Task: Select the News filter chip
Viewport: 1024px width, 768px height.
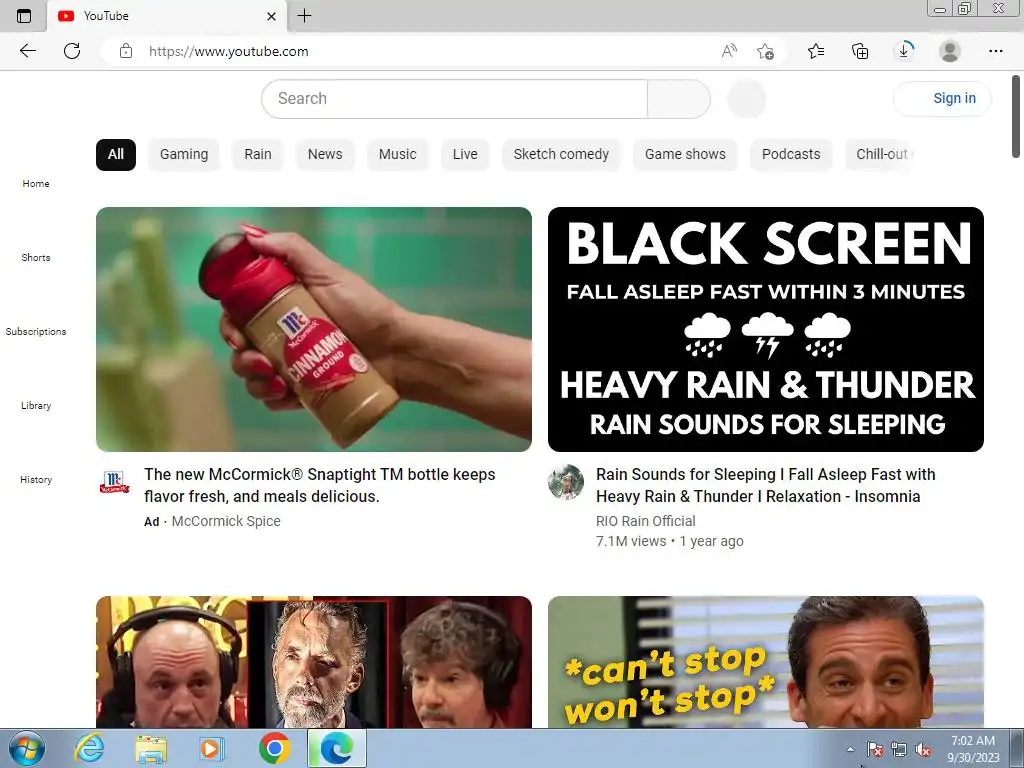Action: pos(325,155)
